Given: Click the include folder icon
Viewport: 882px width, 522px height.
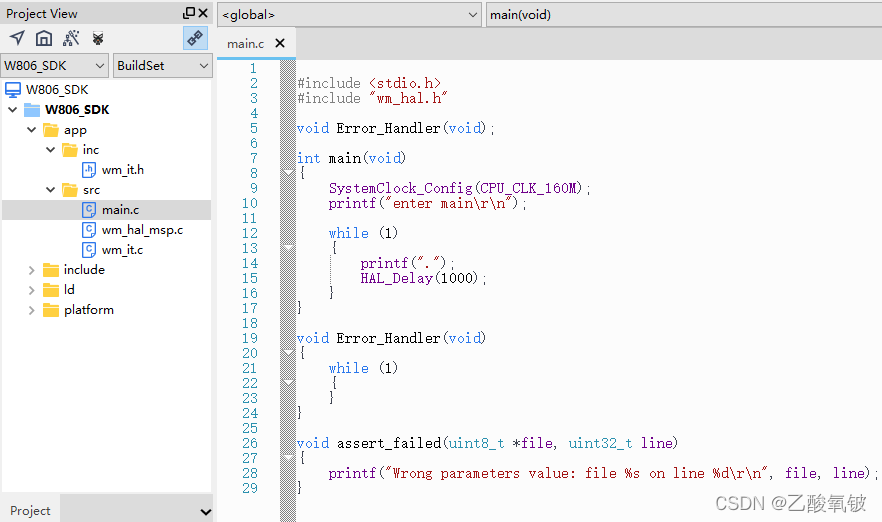Looking at the screenshot, I should [x=51, y=270].
